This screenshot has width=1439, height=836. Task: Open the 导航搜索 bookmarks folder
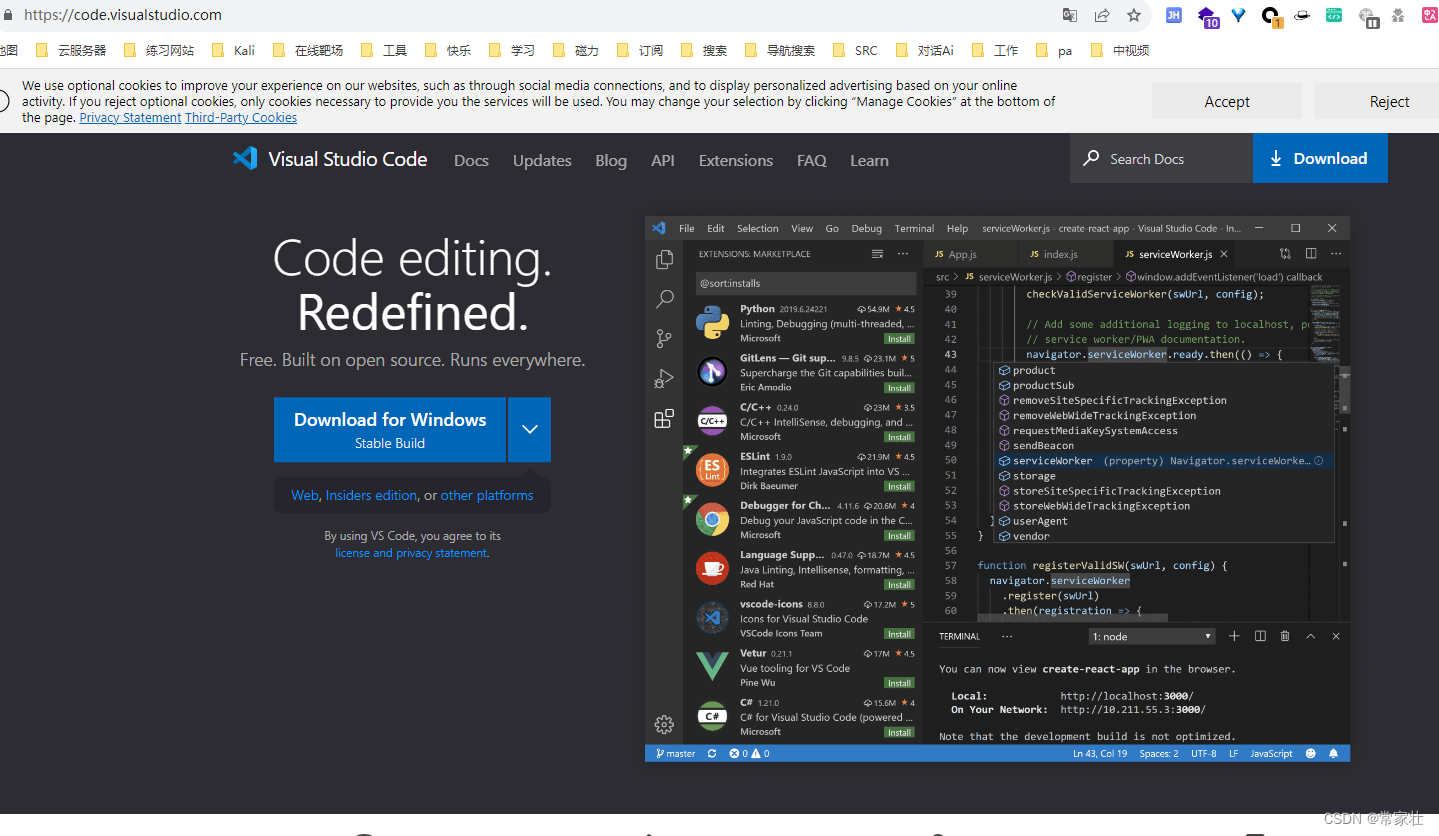pyautogui.click(x=780, y=50)
